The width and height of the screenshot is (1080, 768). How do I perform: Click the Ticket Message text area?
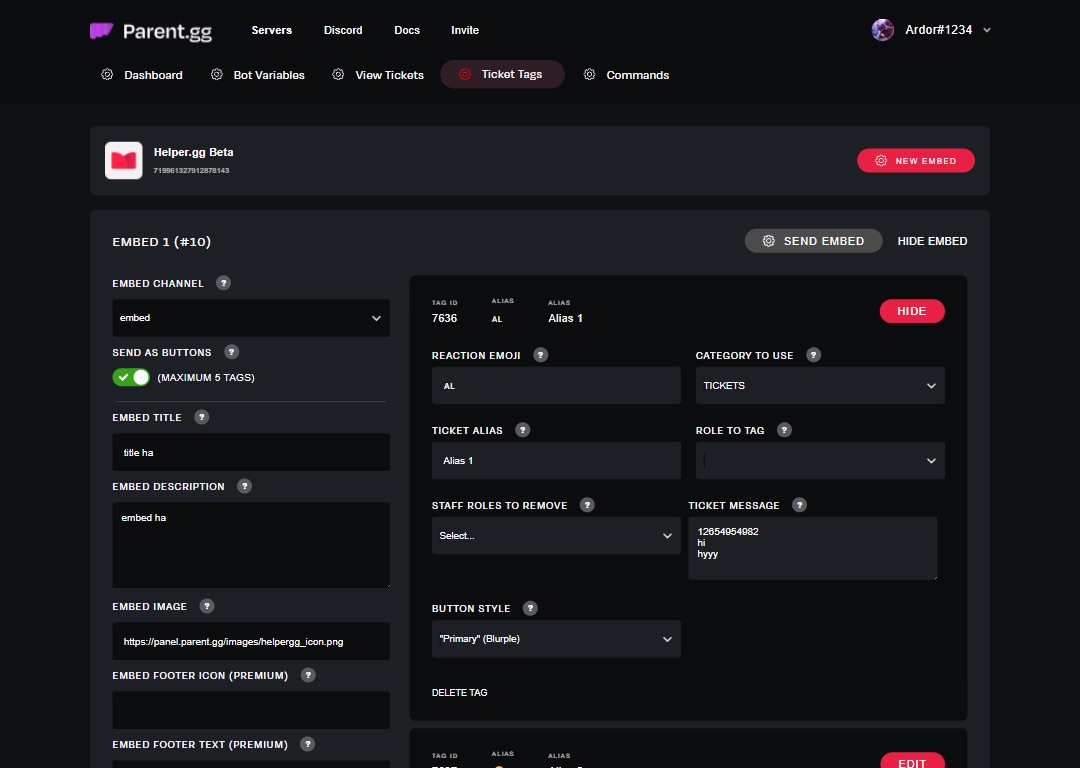click(x=813, y=548)
